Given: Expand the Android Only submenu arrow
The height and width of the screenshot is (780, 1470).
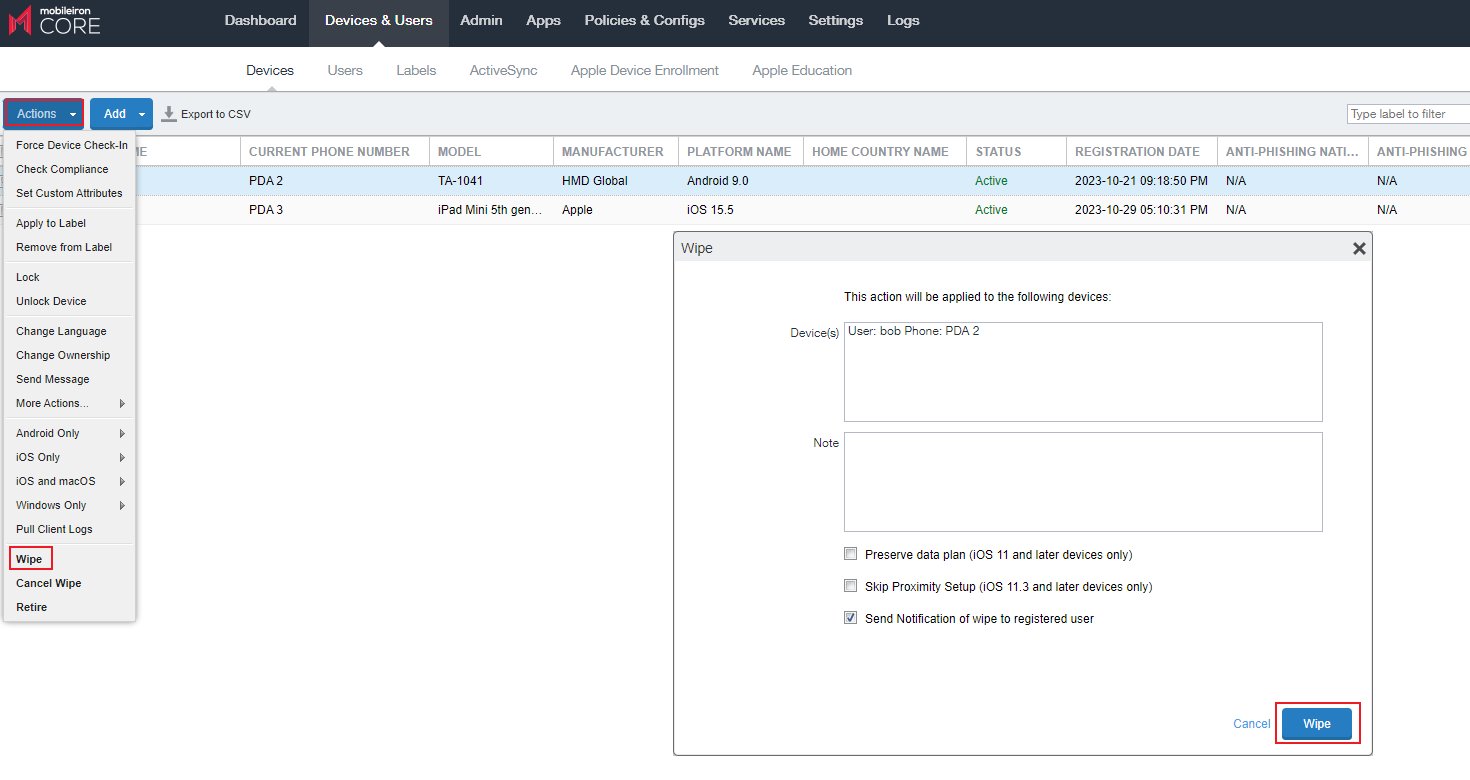Looking at the screenshot, I should point(122,434).
